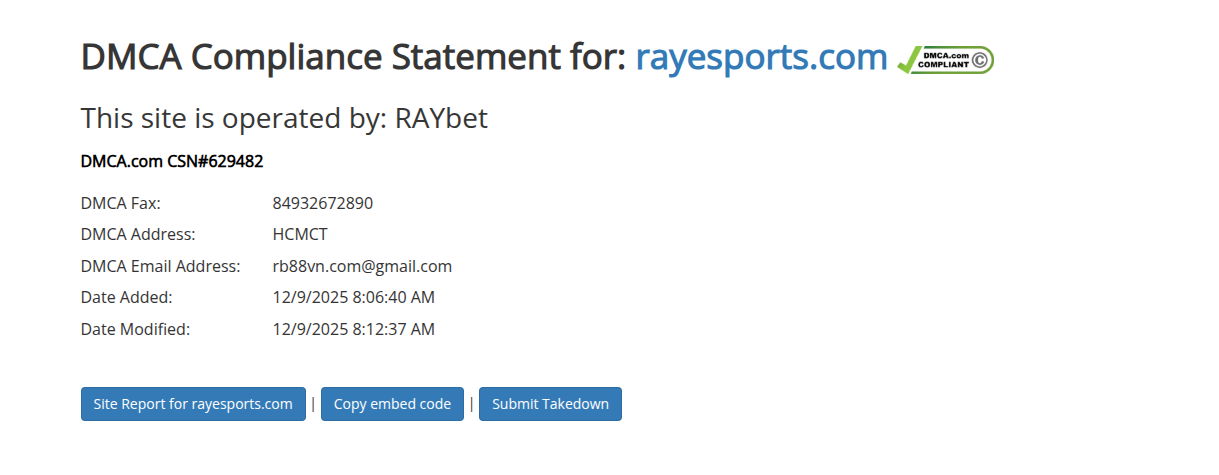
Task: Click the HCMCT address value
Action: pos(300,235)
